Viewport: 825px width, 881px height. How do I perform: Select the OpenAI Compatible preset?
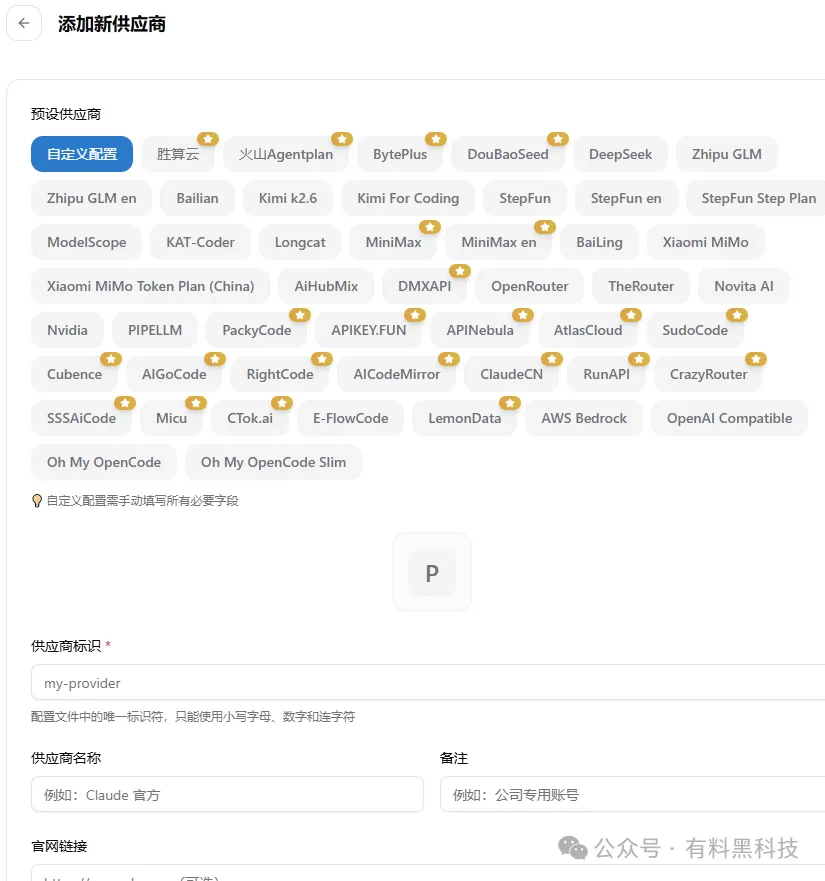point(729,418)
